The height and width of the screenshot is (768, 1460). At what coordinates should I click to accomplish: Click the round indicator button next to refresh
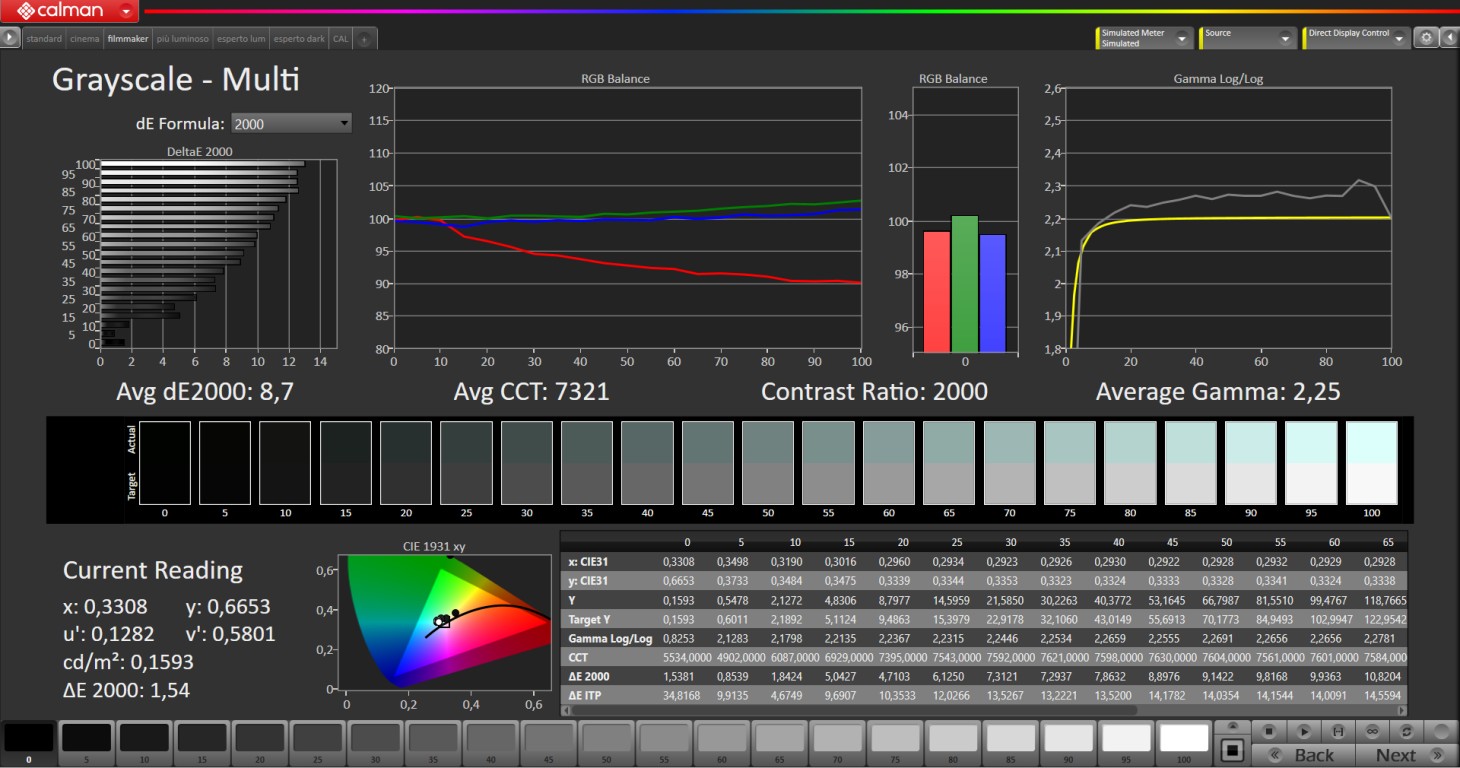[1441, 732]
